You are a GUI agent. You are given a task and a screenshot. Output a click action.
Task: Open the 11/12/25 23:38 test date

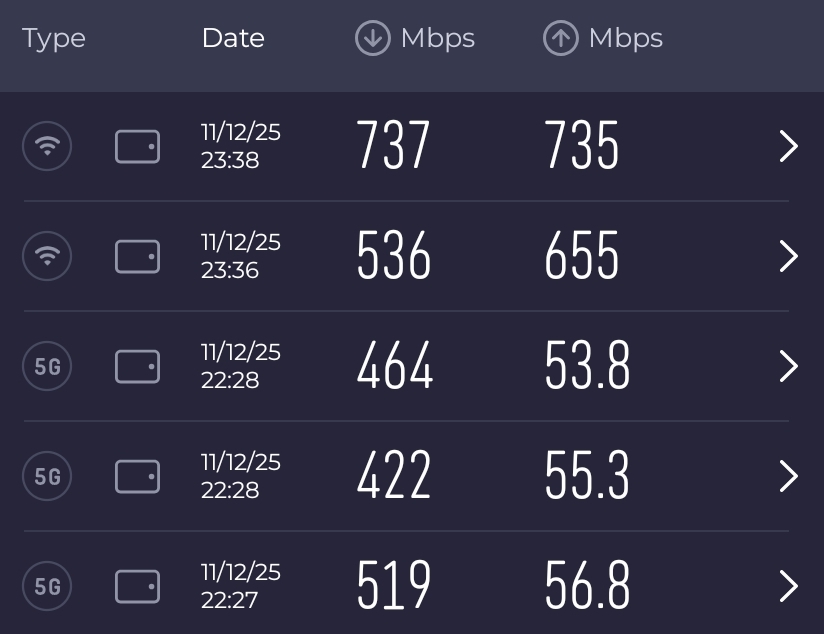pyautogui.click(x=240, y=147)
